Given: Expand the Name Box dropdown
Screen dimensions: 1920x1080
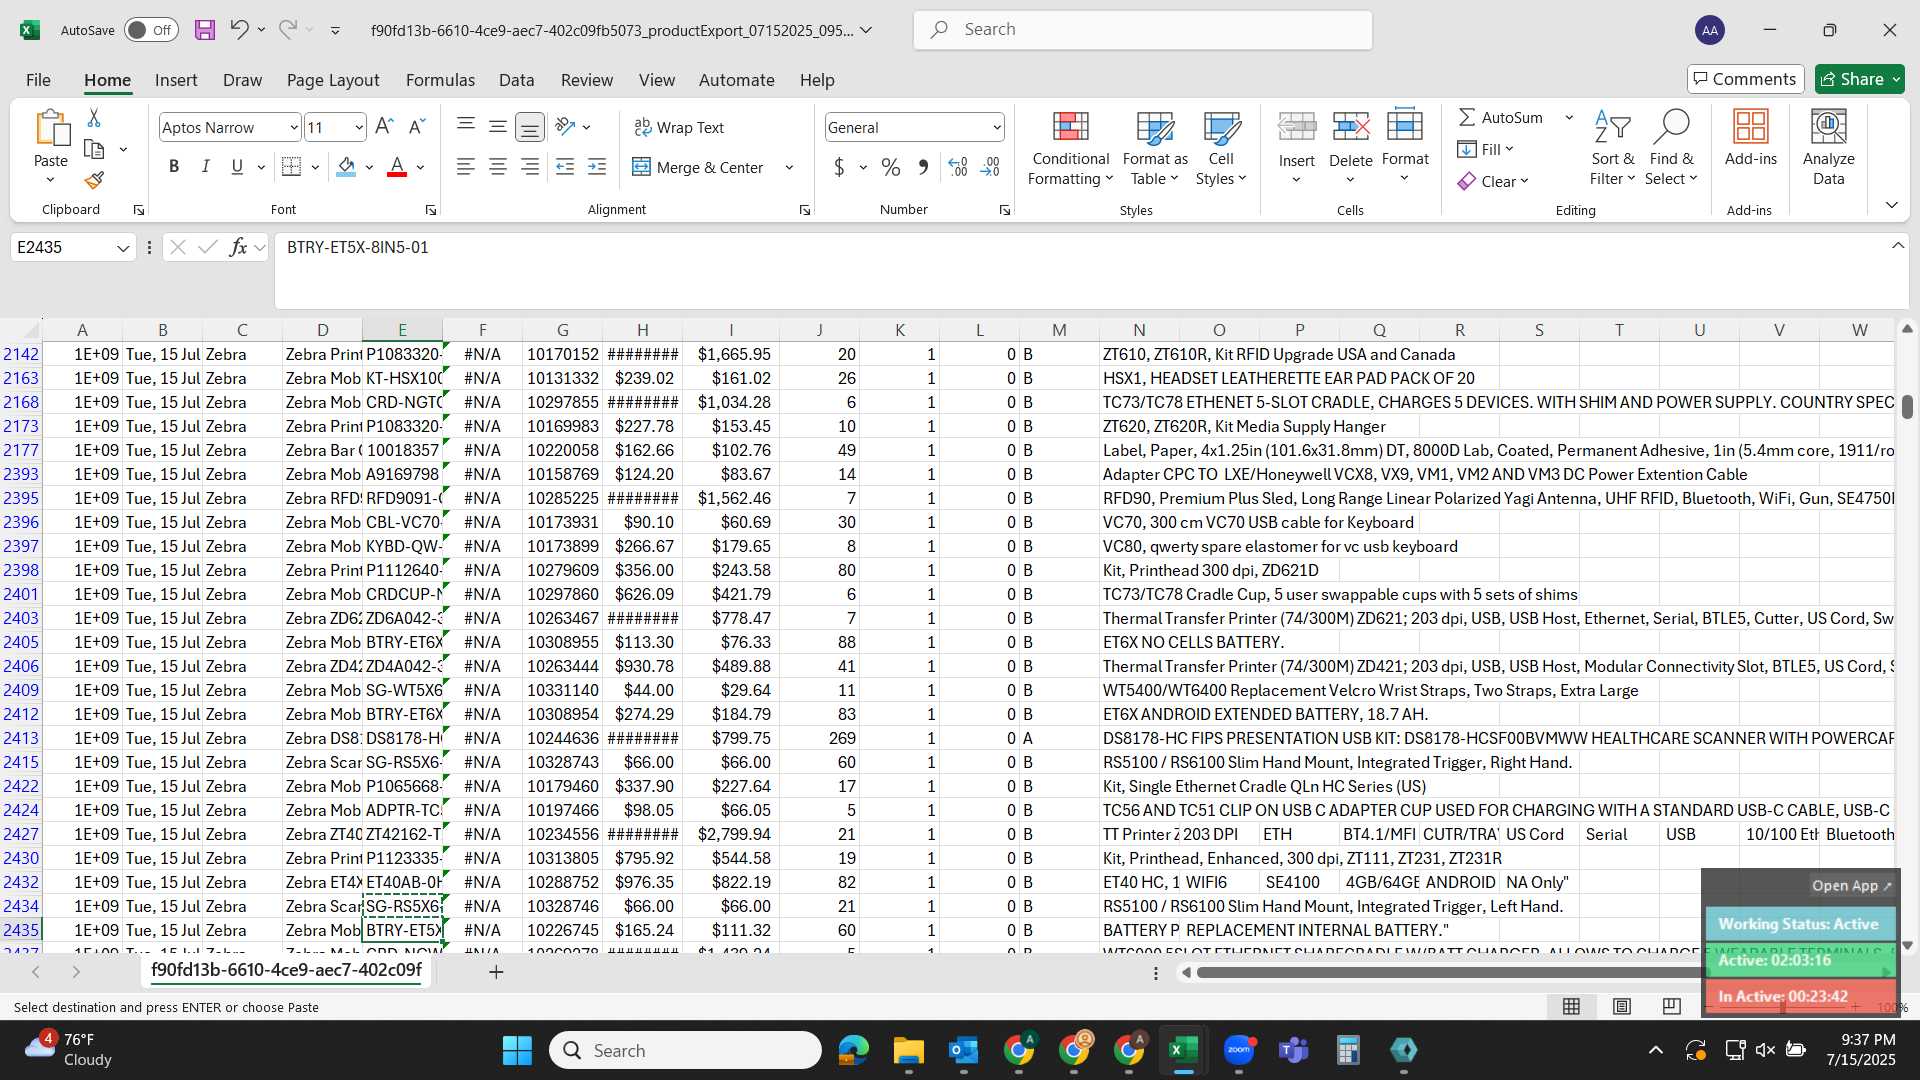Looking at the screenshot, I should [123, 248].
